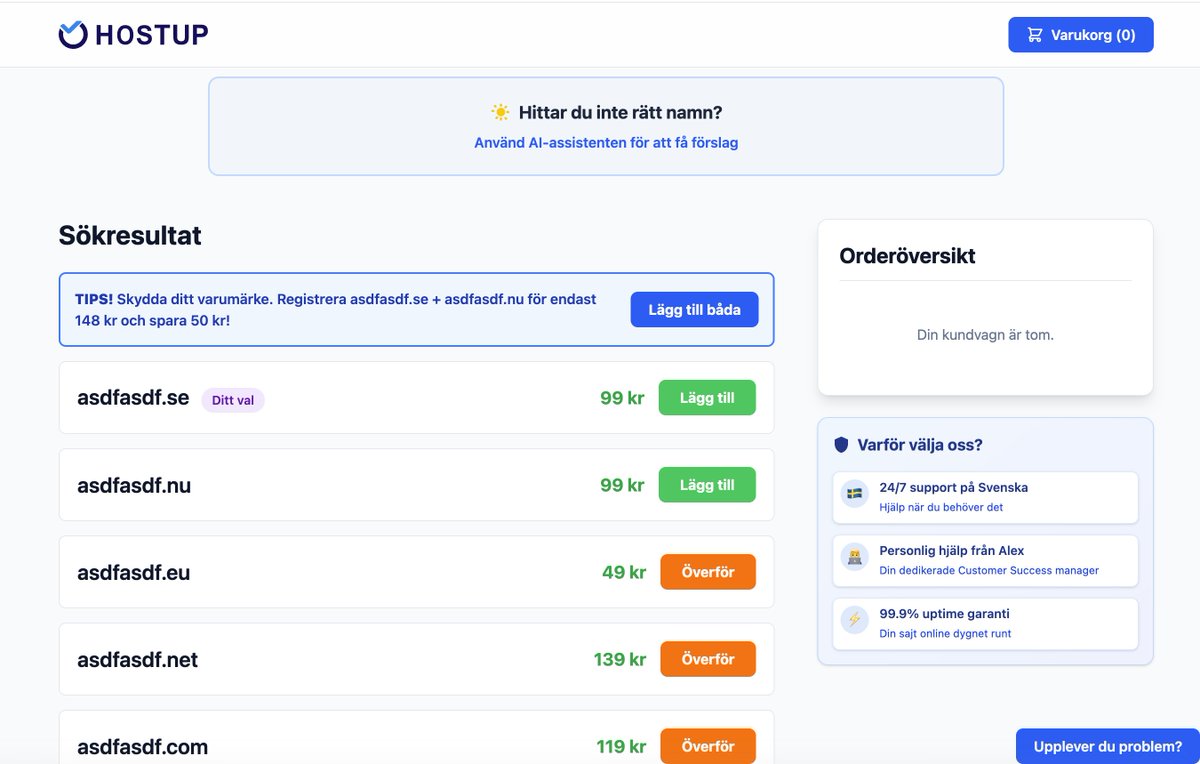Select the asdfasdf.se domain name
The width and height of the screenshot is (1200, 764).
(133, 398)
